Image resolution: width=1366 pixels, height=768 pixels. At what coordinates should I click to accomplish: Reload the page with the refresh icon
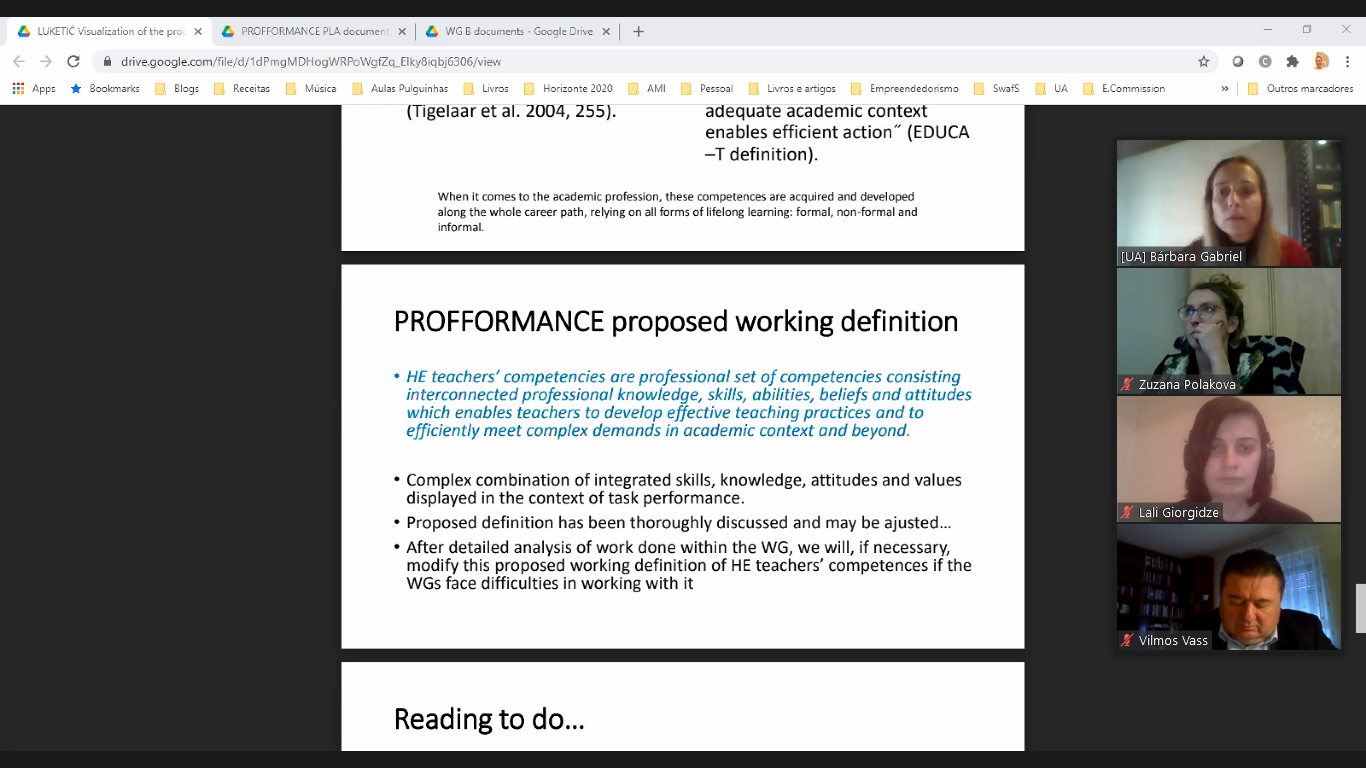[x=73, y=61]
